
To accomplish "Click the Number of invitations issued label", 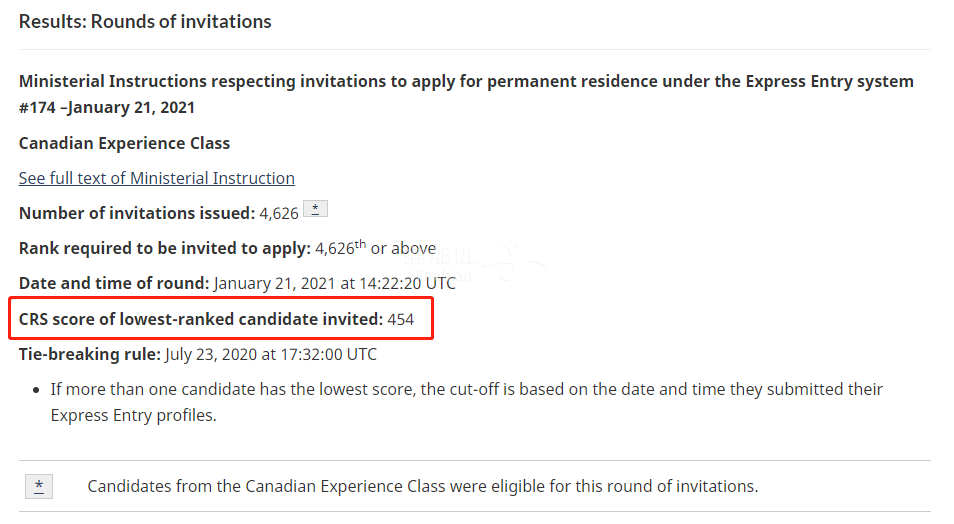I will tap(137, 214).
